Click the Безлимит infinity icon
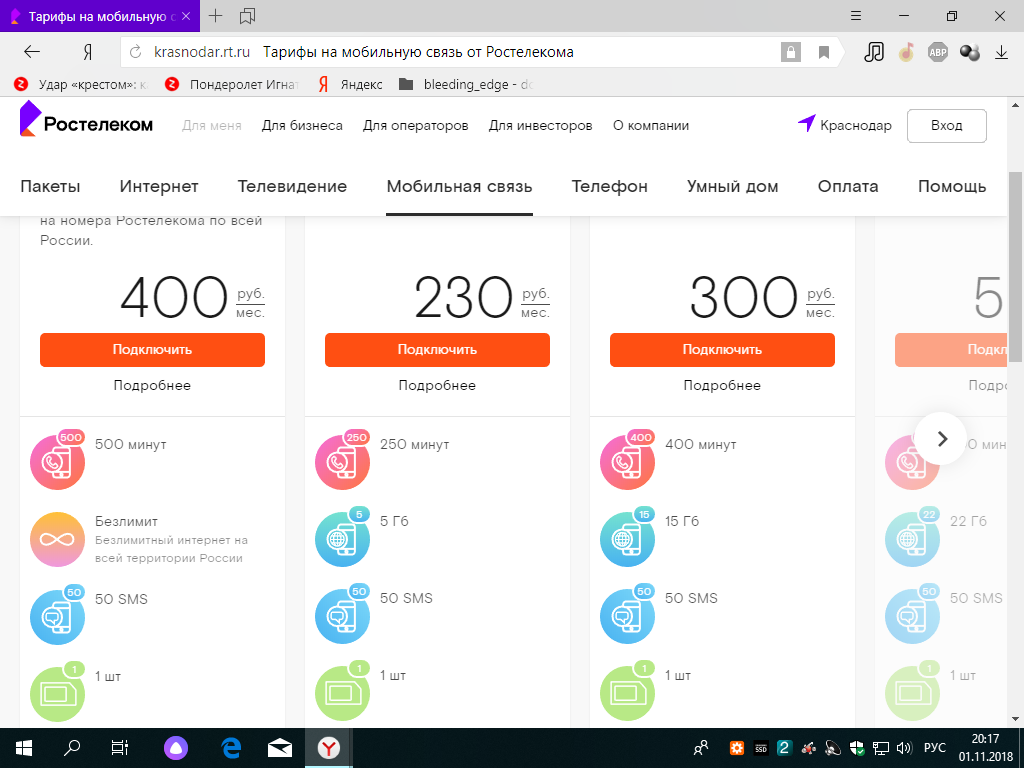1024x768 pixels. coord(57,539)
